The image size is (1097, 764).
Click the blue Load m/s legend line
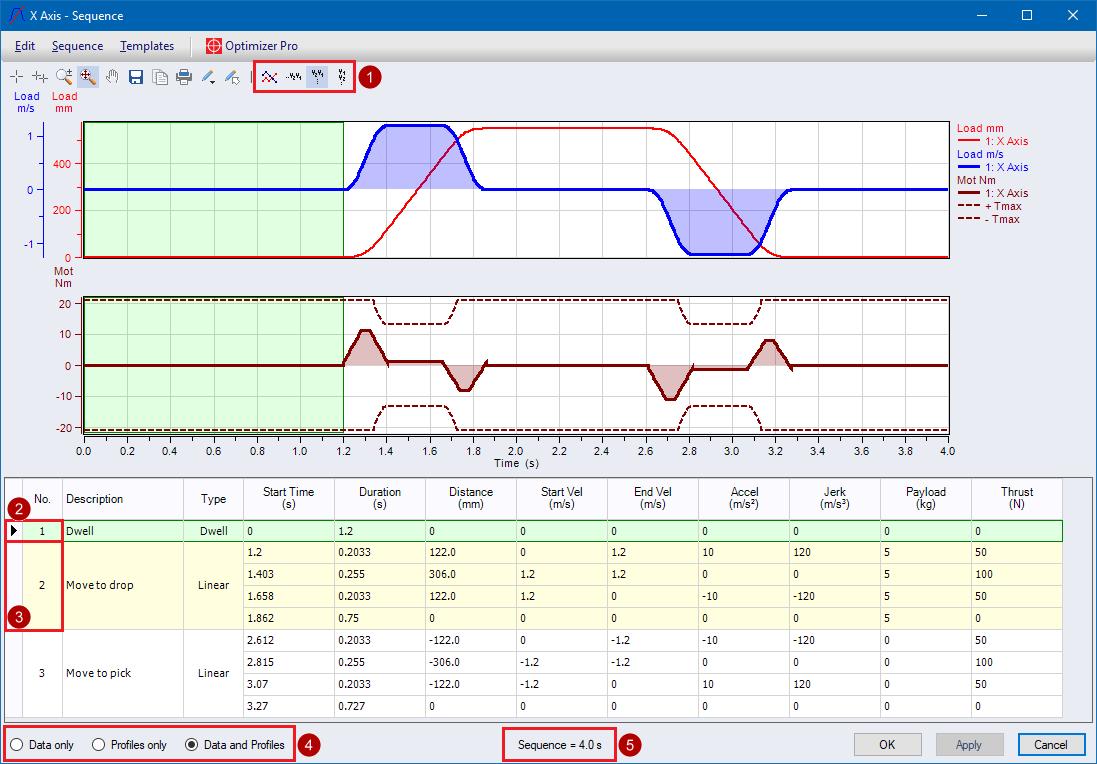pos(971,168)
